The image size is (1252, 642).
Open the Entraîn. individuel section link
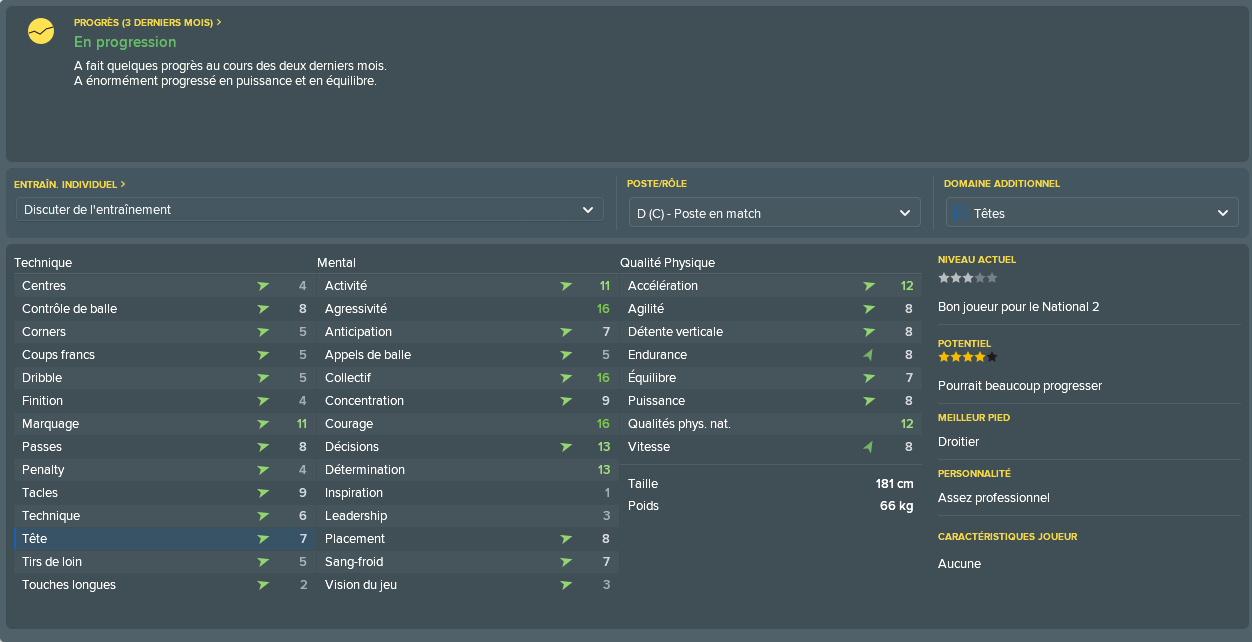pos(70,184)
